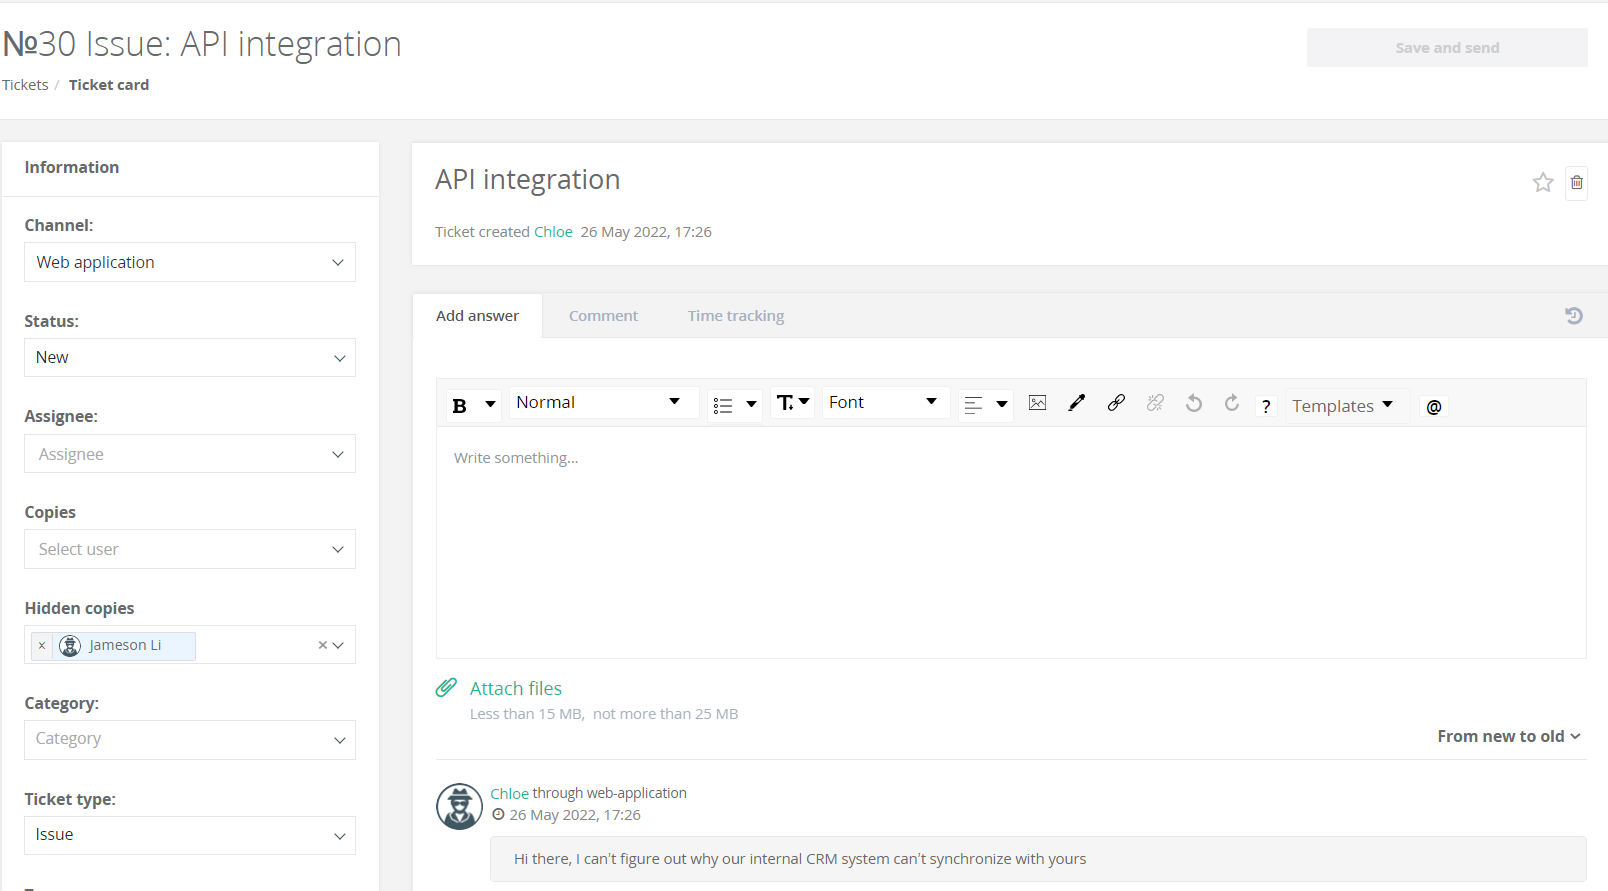Open the text alignment dropdown
Image resolution: width=1608 pixels, height=891 pixels.
[985, 405]
